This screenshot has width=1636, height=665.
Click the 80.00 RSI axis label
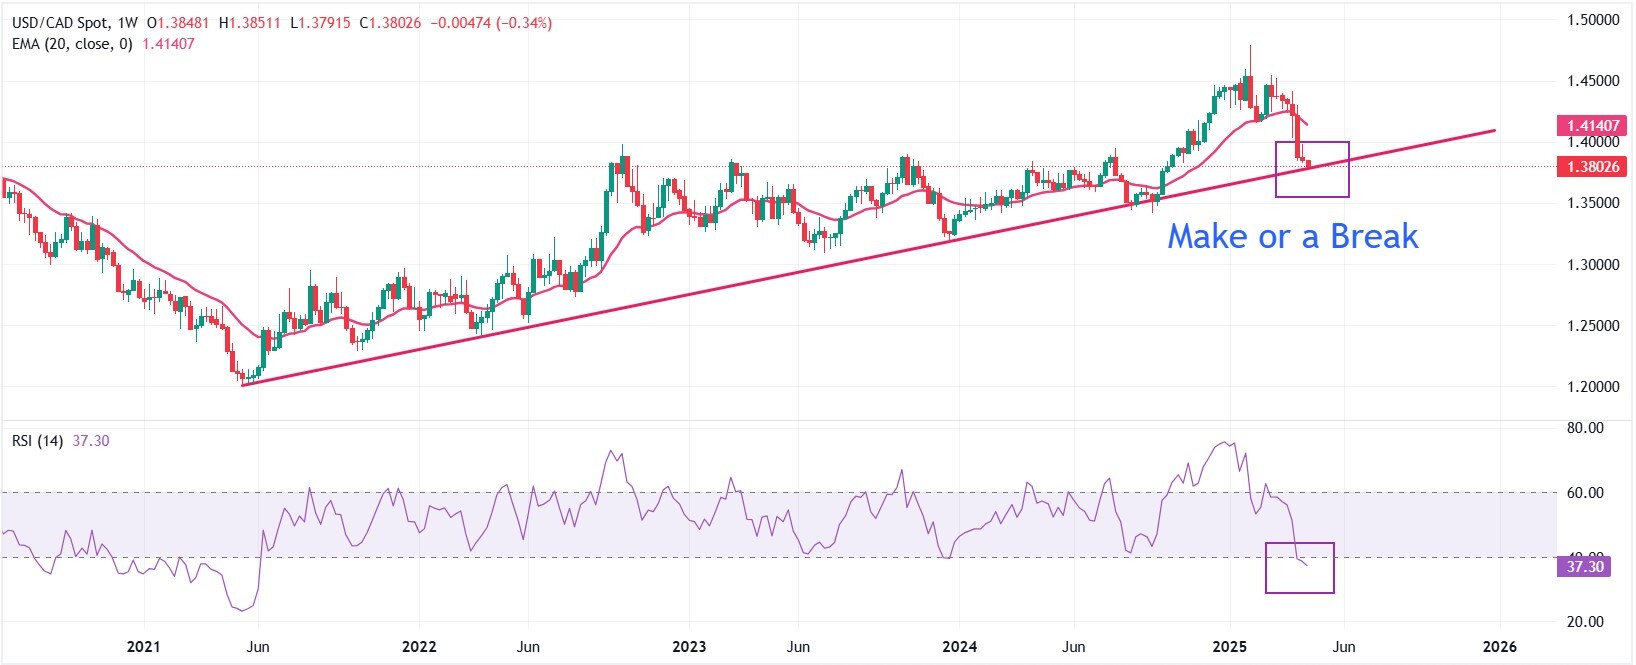[x=1586, y=428]
